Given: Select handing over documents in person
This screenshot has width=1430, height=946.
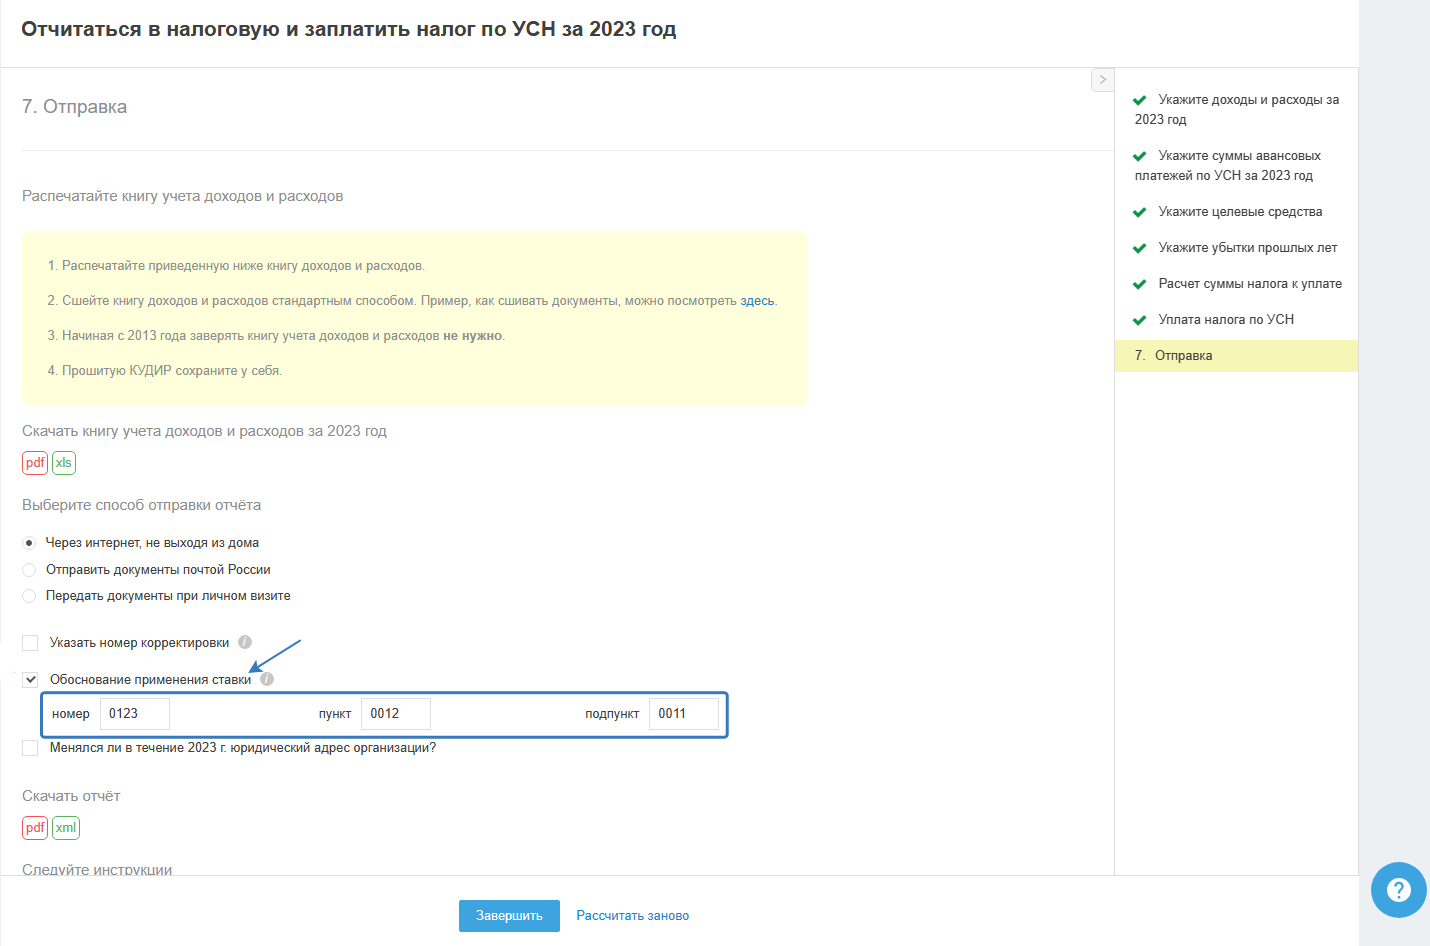Looking at the screenshot, I should tap(30, 596).
